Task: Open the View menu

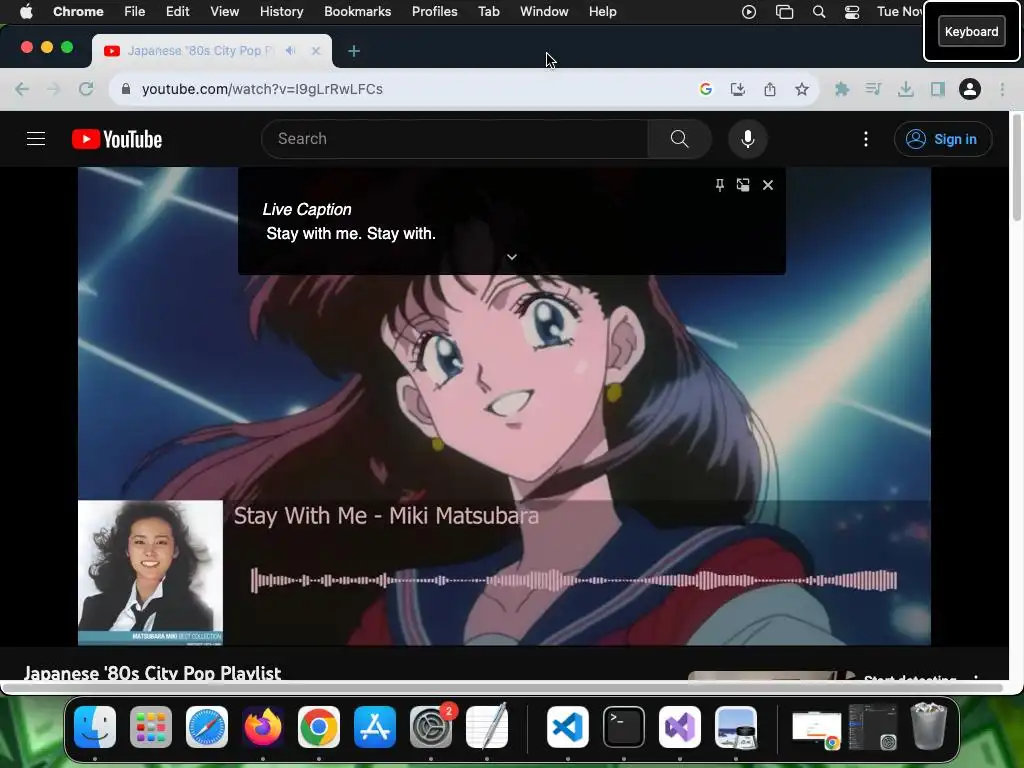Action: pyautogui.click(x=224, y=12)
